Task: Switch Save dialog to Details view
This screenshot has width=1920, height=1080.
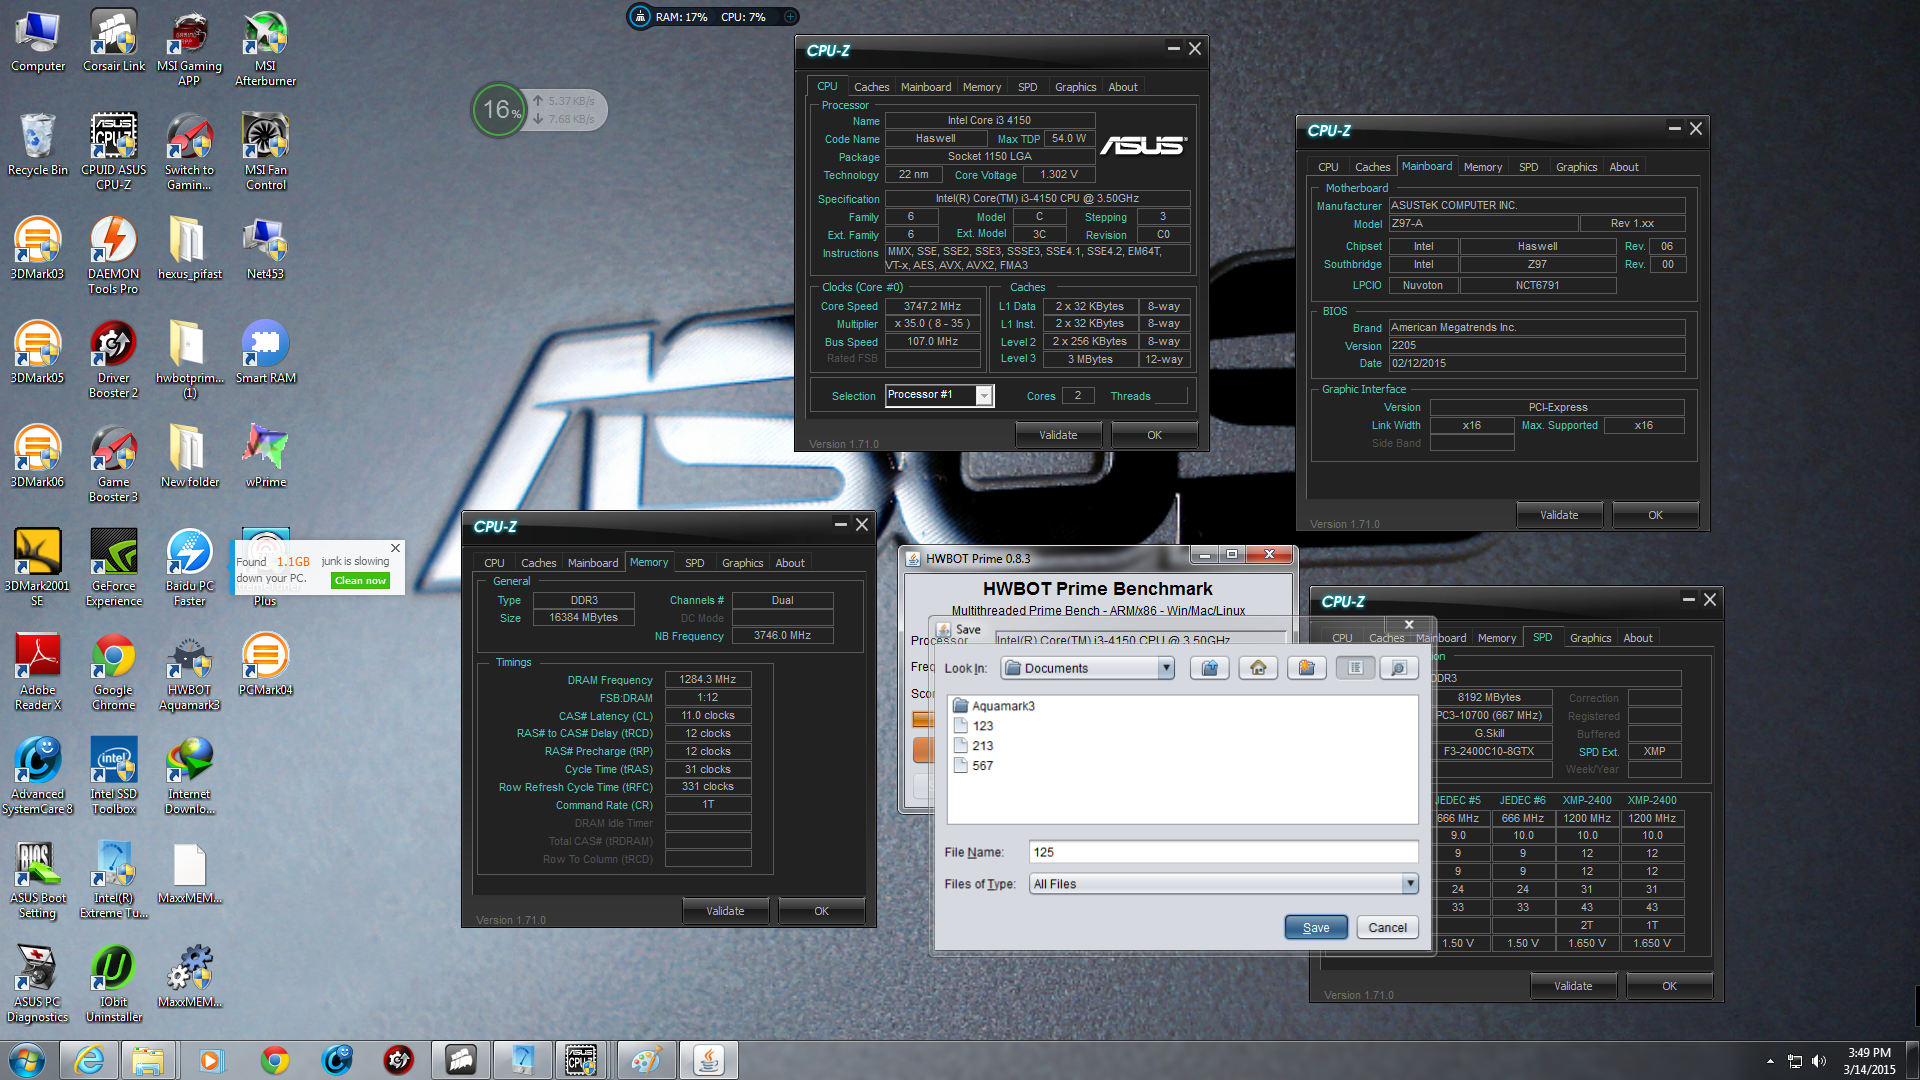Action: 1399,668
